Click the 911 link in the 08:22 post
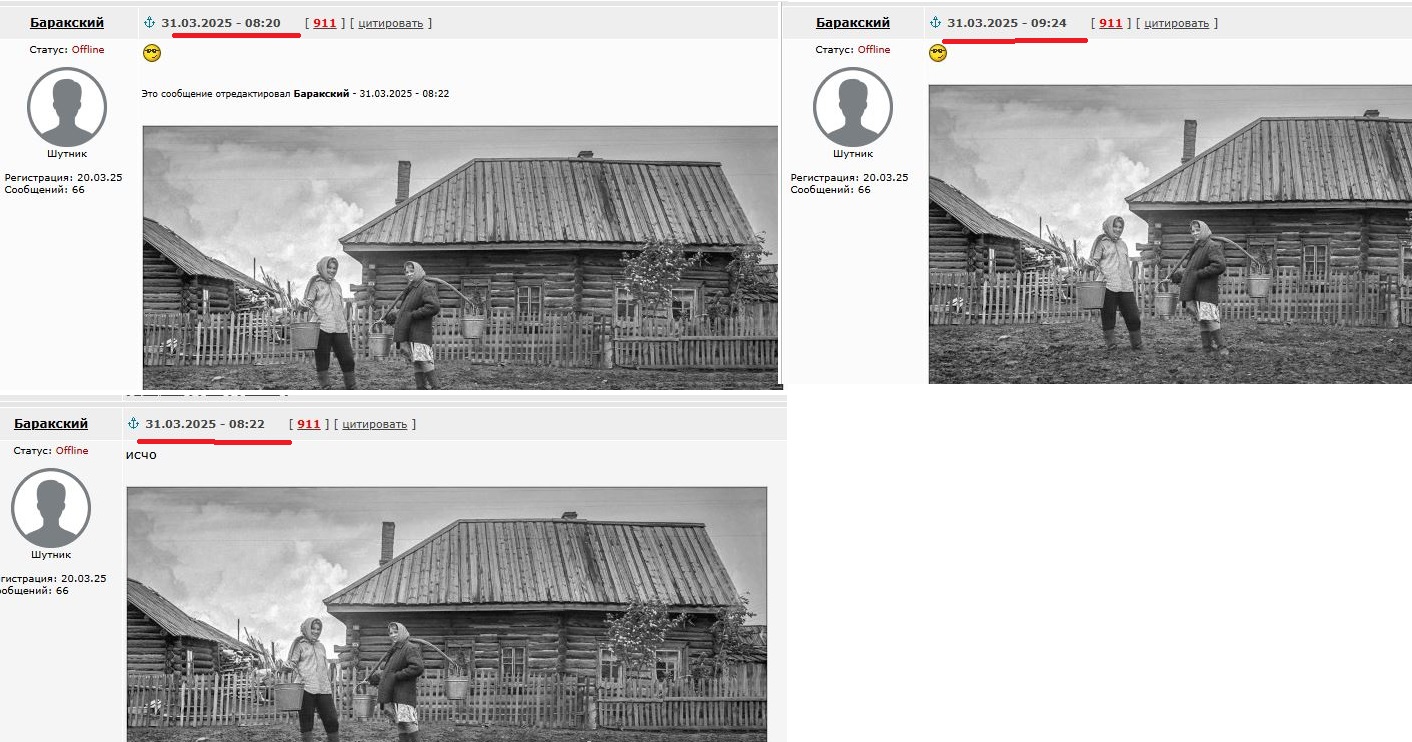This screenshot has width=1412, height=742. (308, 424)
